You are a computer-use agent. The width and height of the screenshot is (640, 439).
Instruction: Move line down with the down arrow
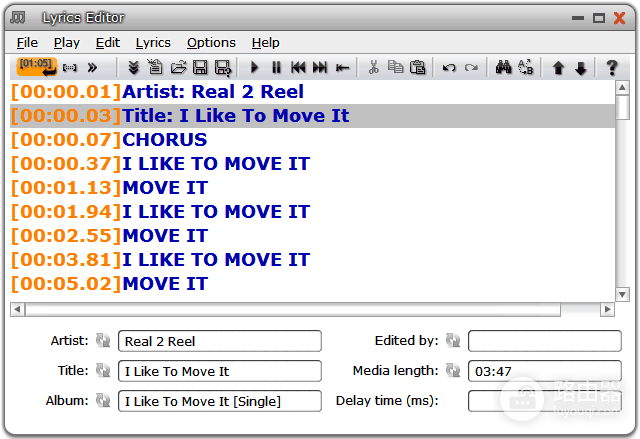(580, 68)
